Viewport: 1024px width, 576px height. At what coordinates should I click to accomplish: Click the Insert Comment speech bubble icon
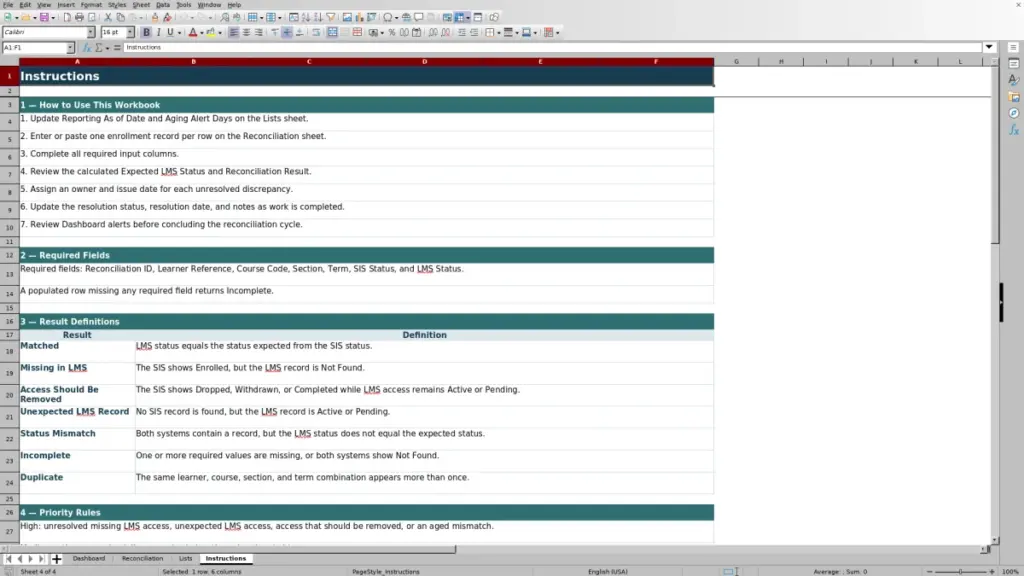click(419, 17)
